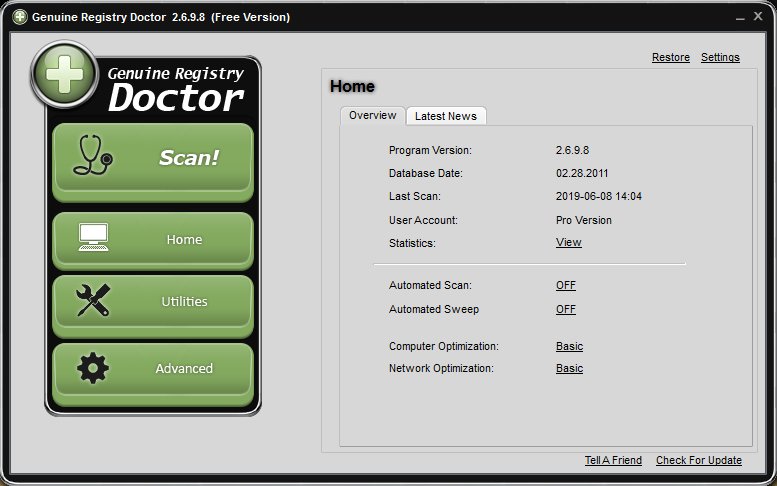Click the computer monitor icon for Home

93,237
